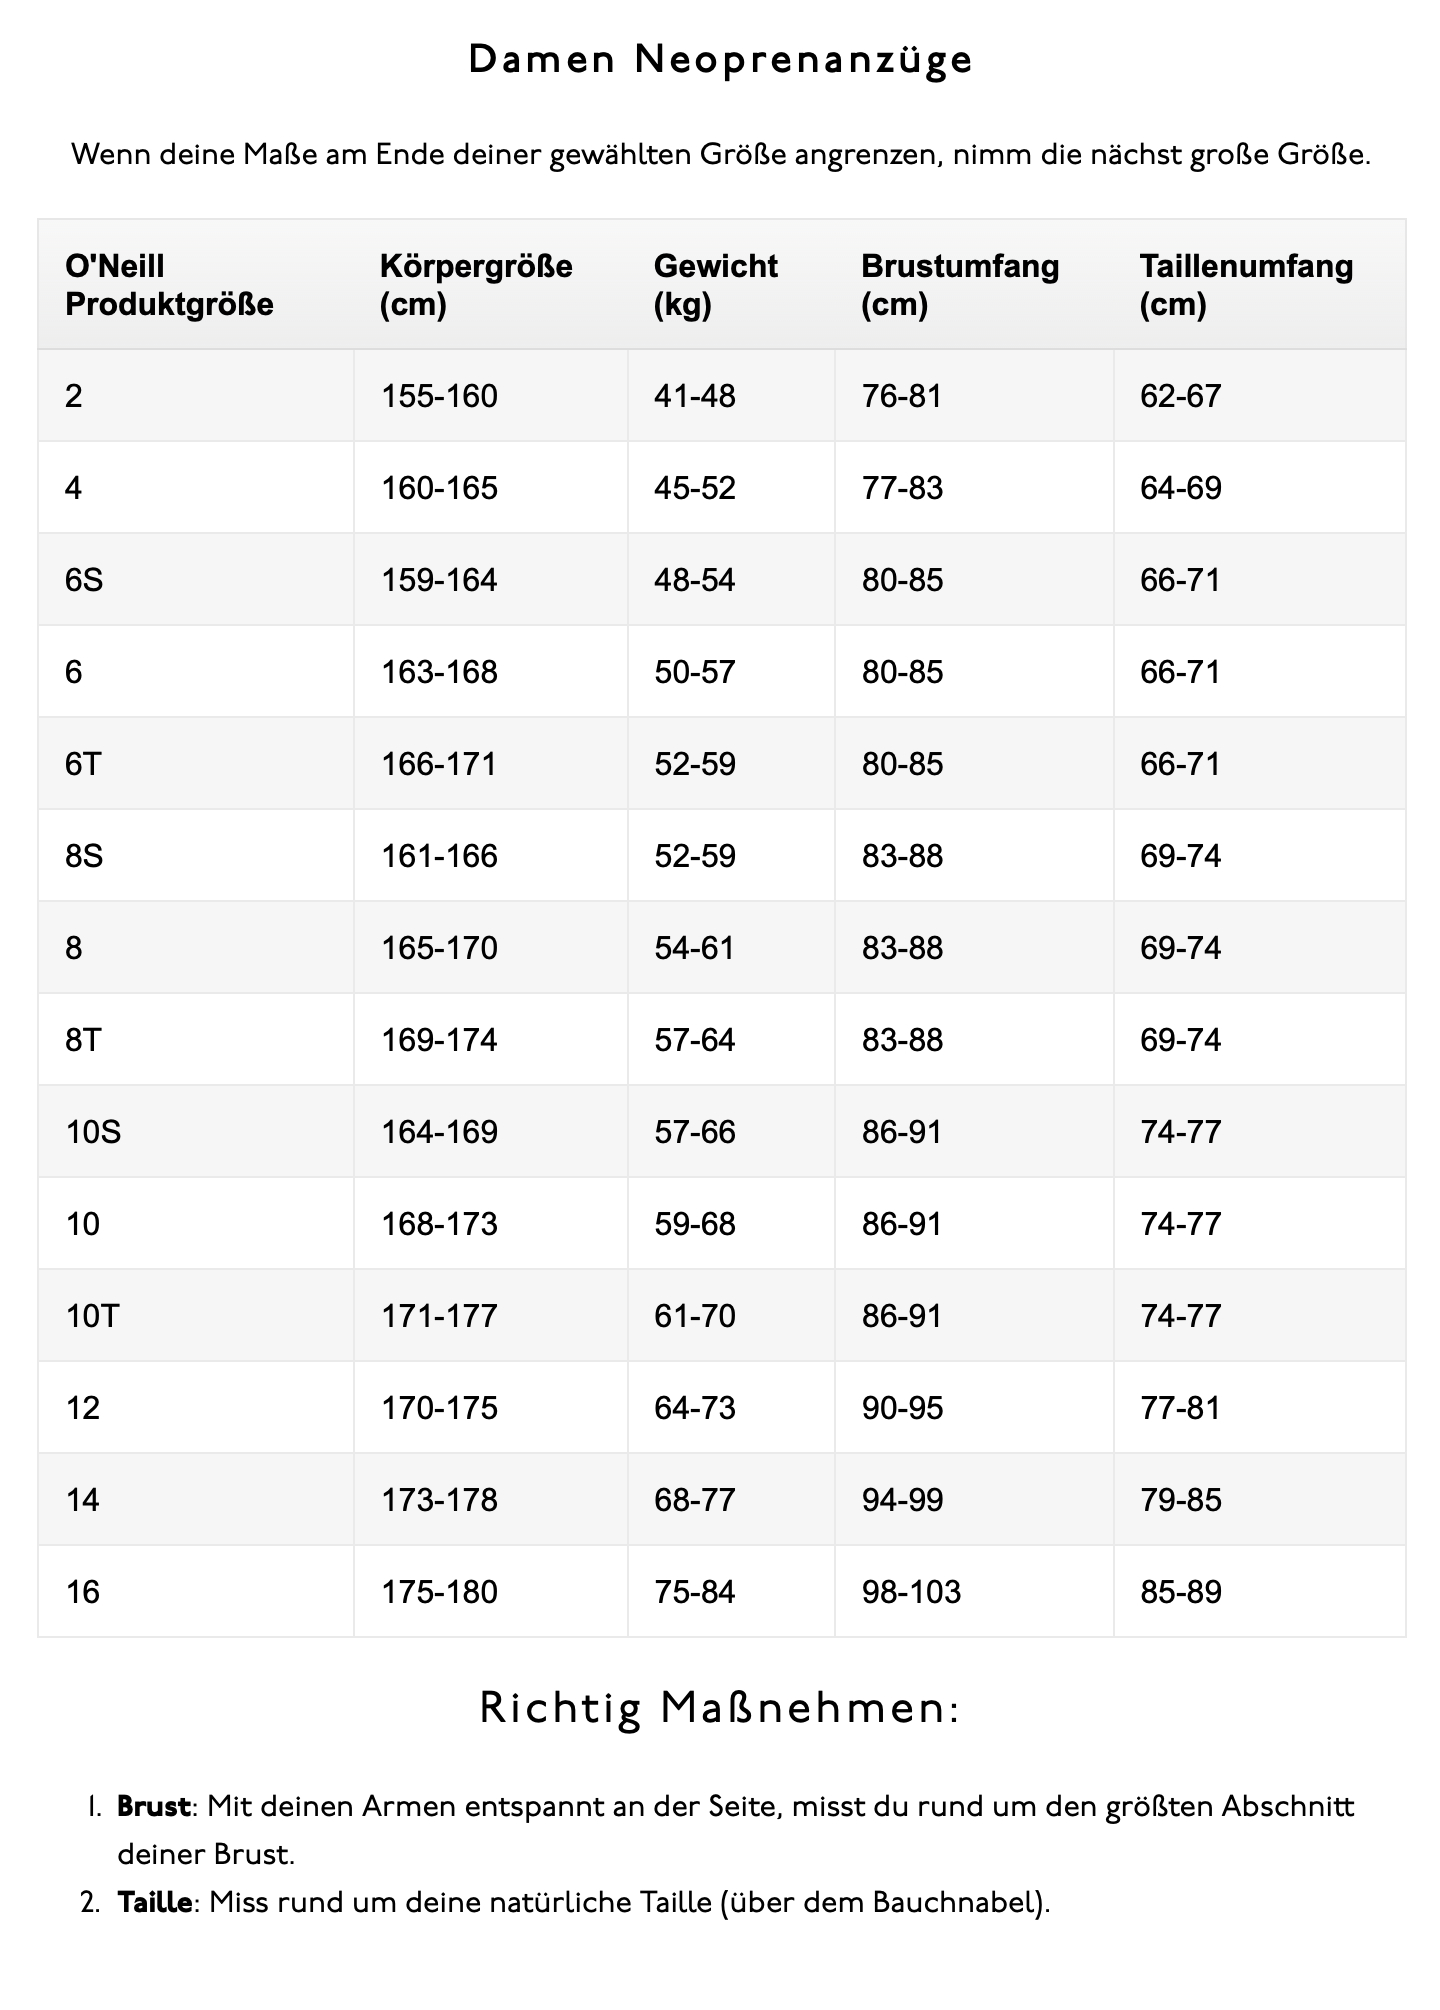
Task: Click the Körpergröße (cm) column header
Action: [476, 285]
